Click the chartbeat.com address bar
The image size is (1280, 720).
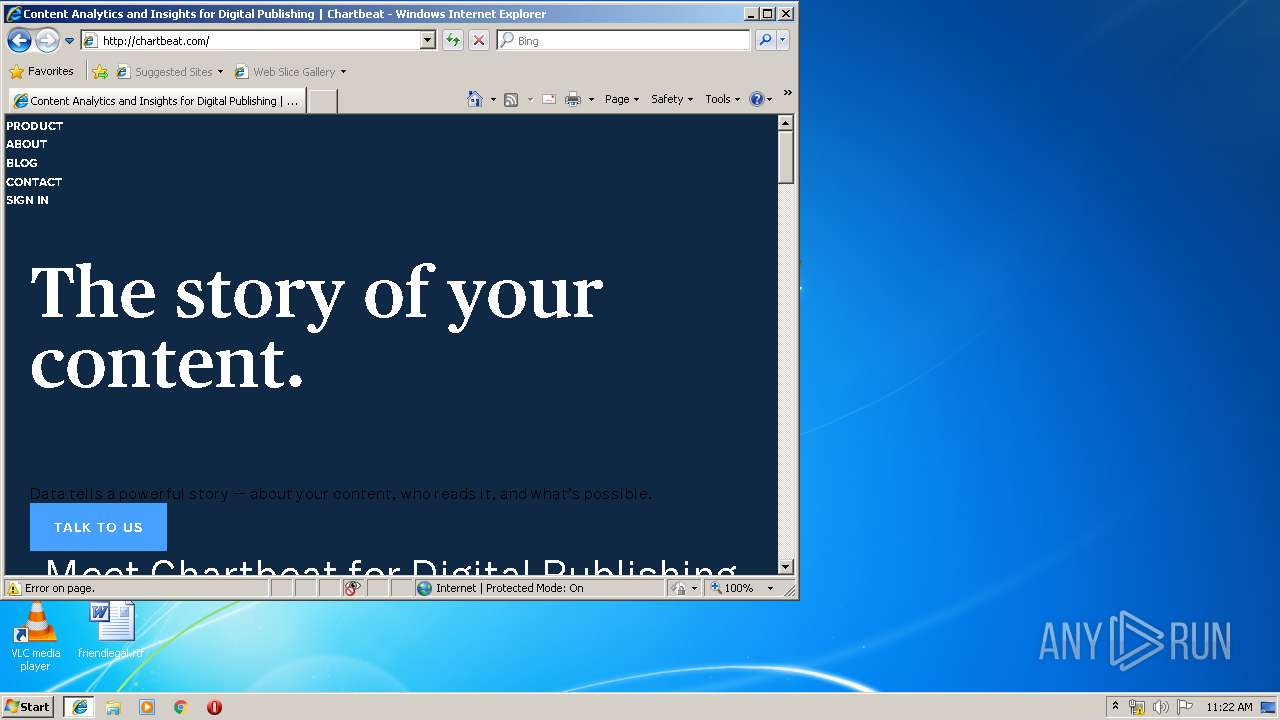pyautogui.click(x=258, y=40)
